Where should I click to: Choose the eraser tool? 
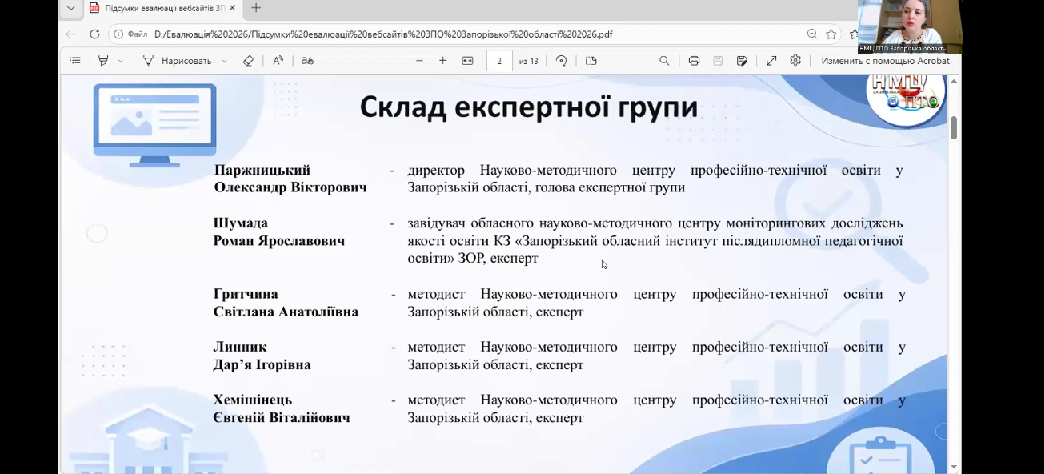click(249, 61)
